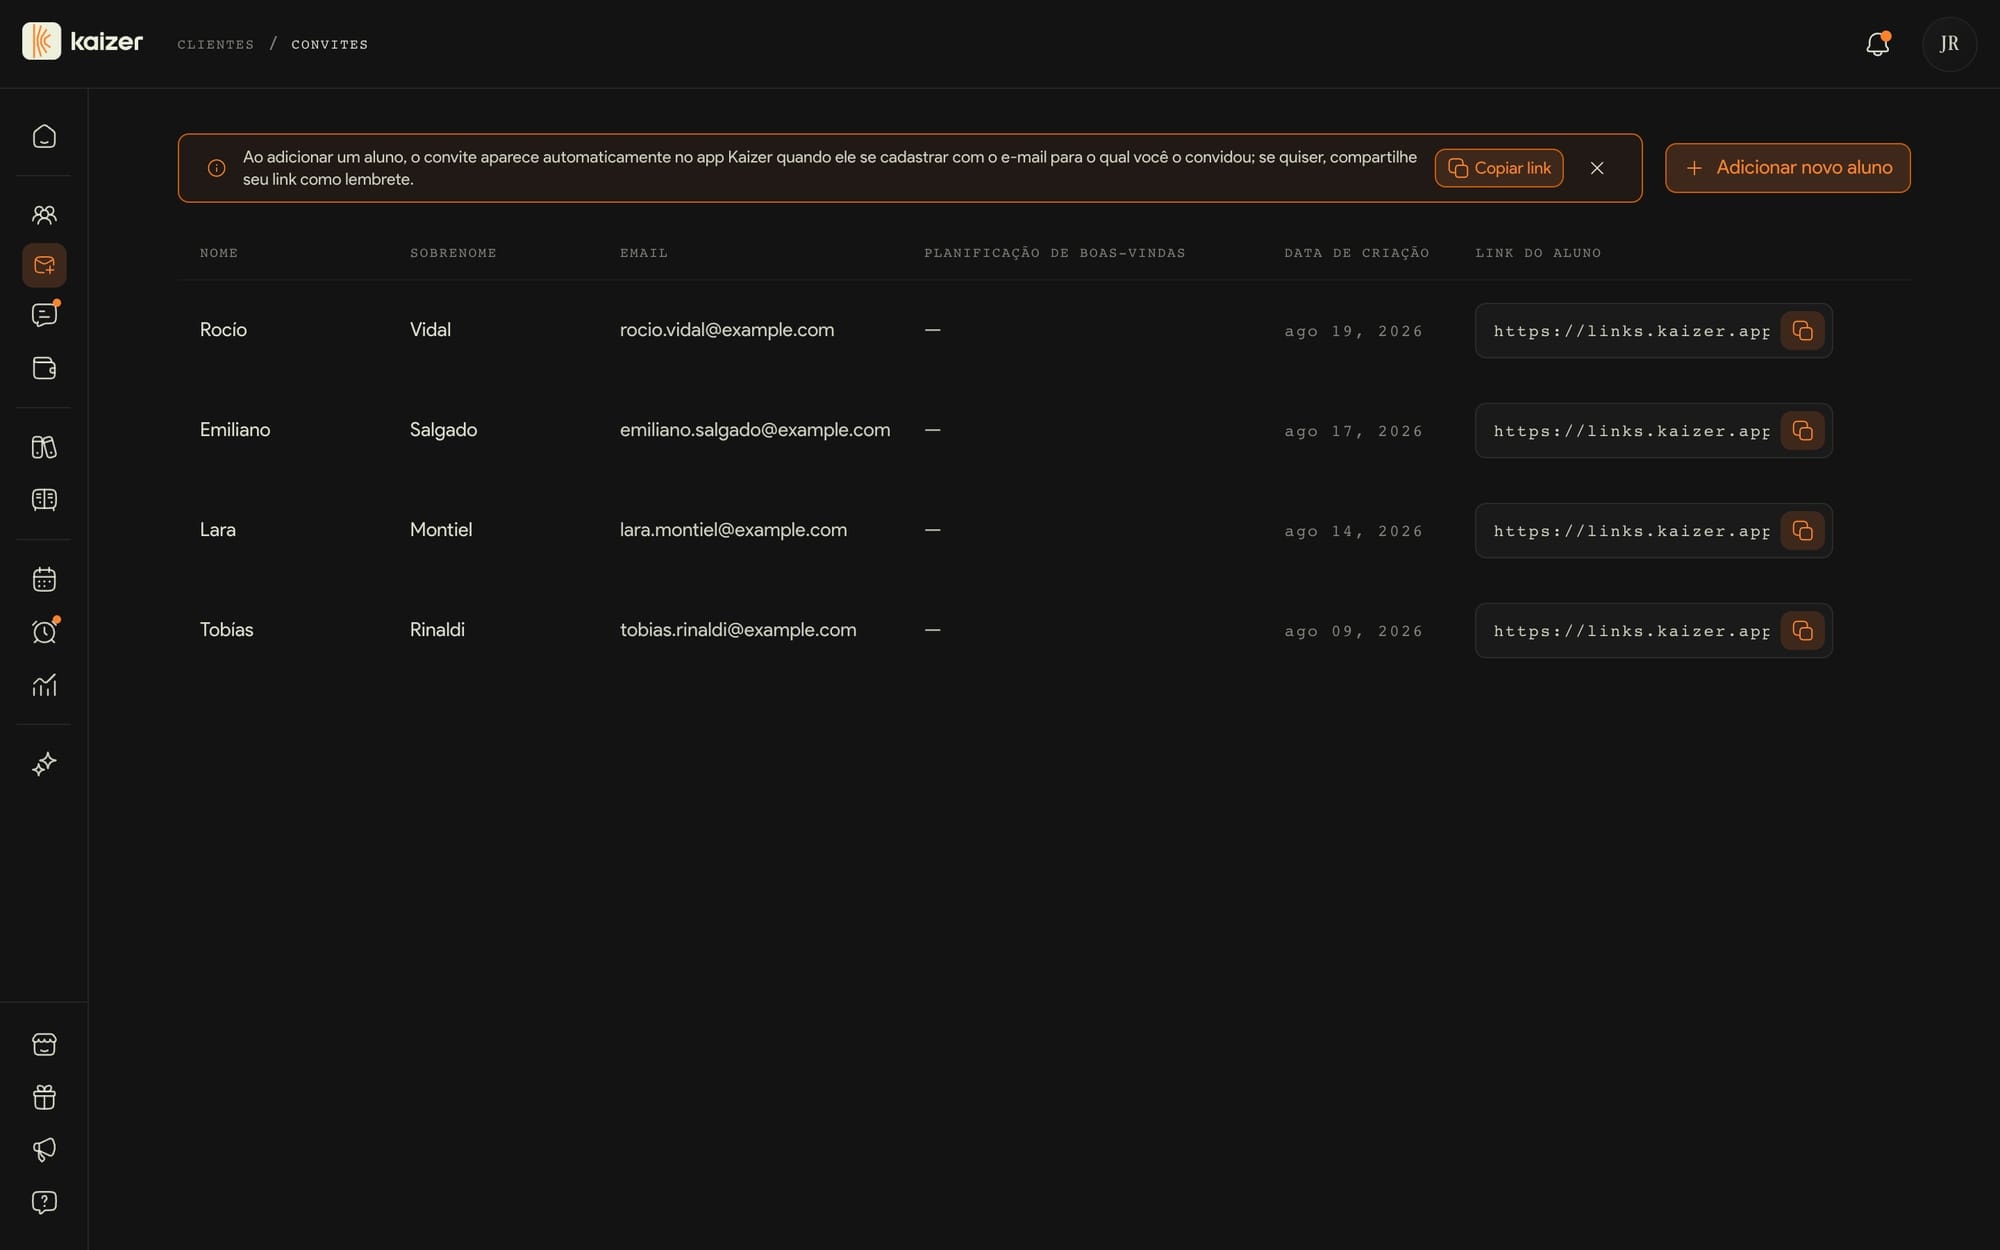Click the Copiar link button
The height and width of the screenshot is (1250, 2000).
(x=1499, y=168)
